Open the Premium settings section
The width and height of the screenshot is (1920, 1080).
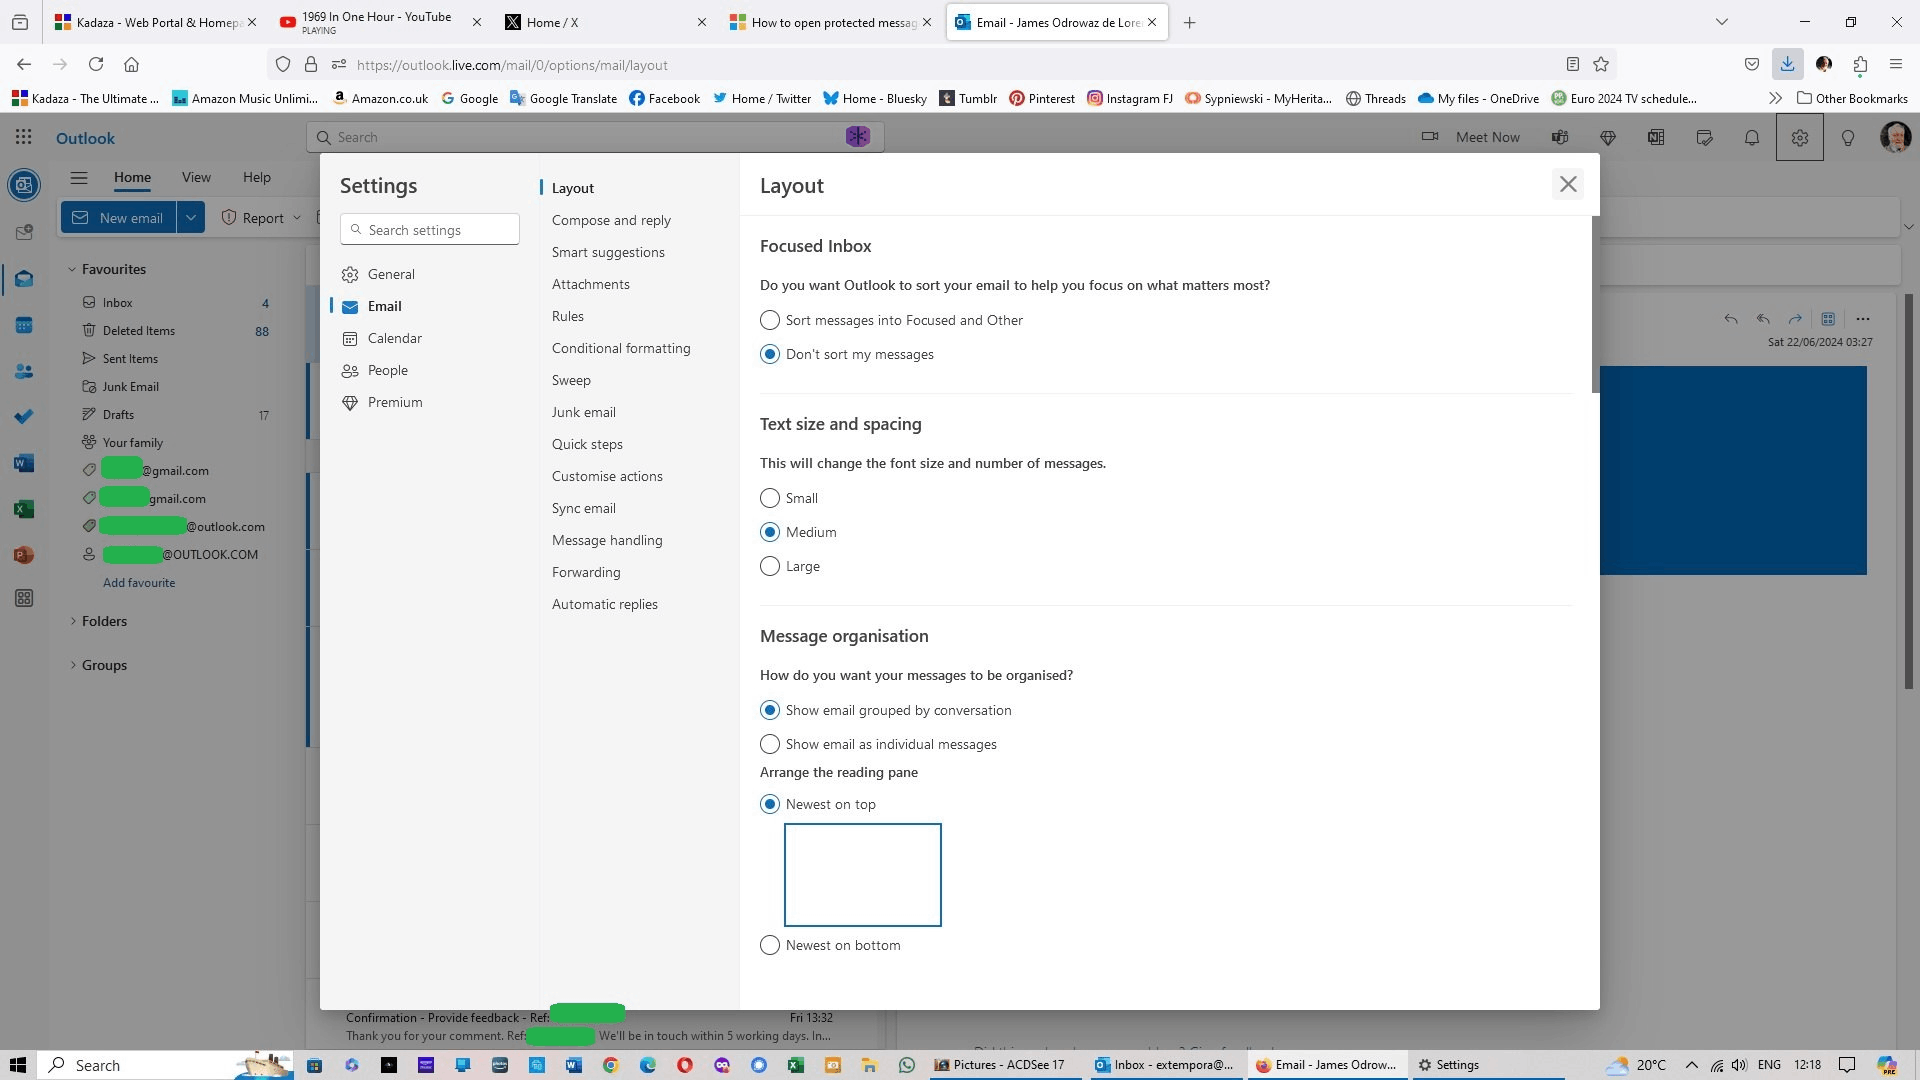click(395, 402)
